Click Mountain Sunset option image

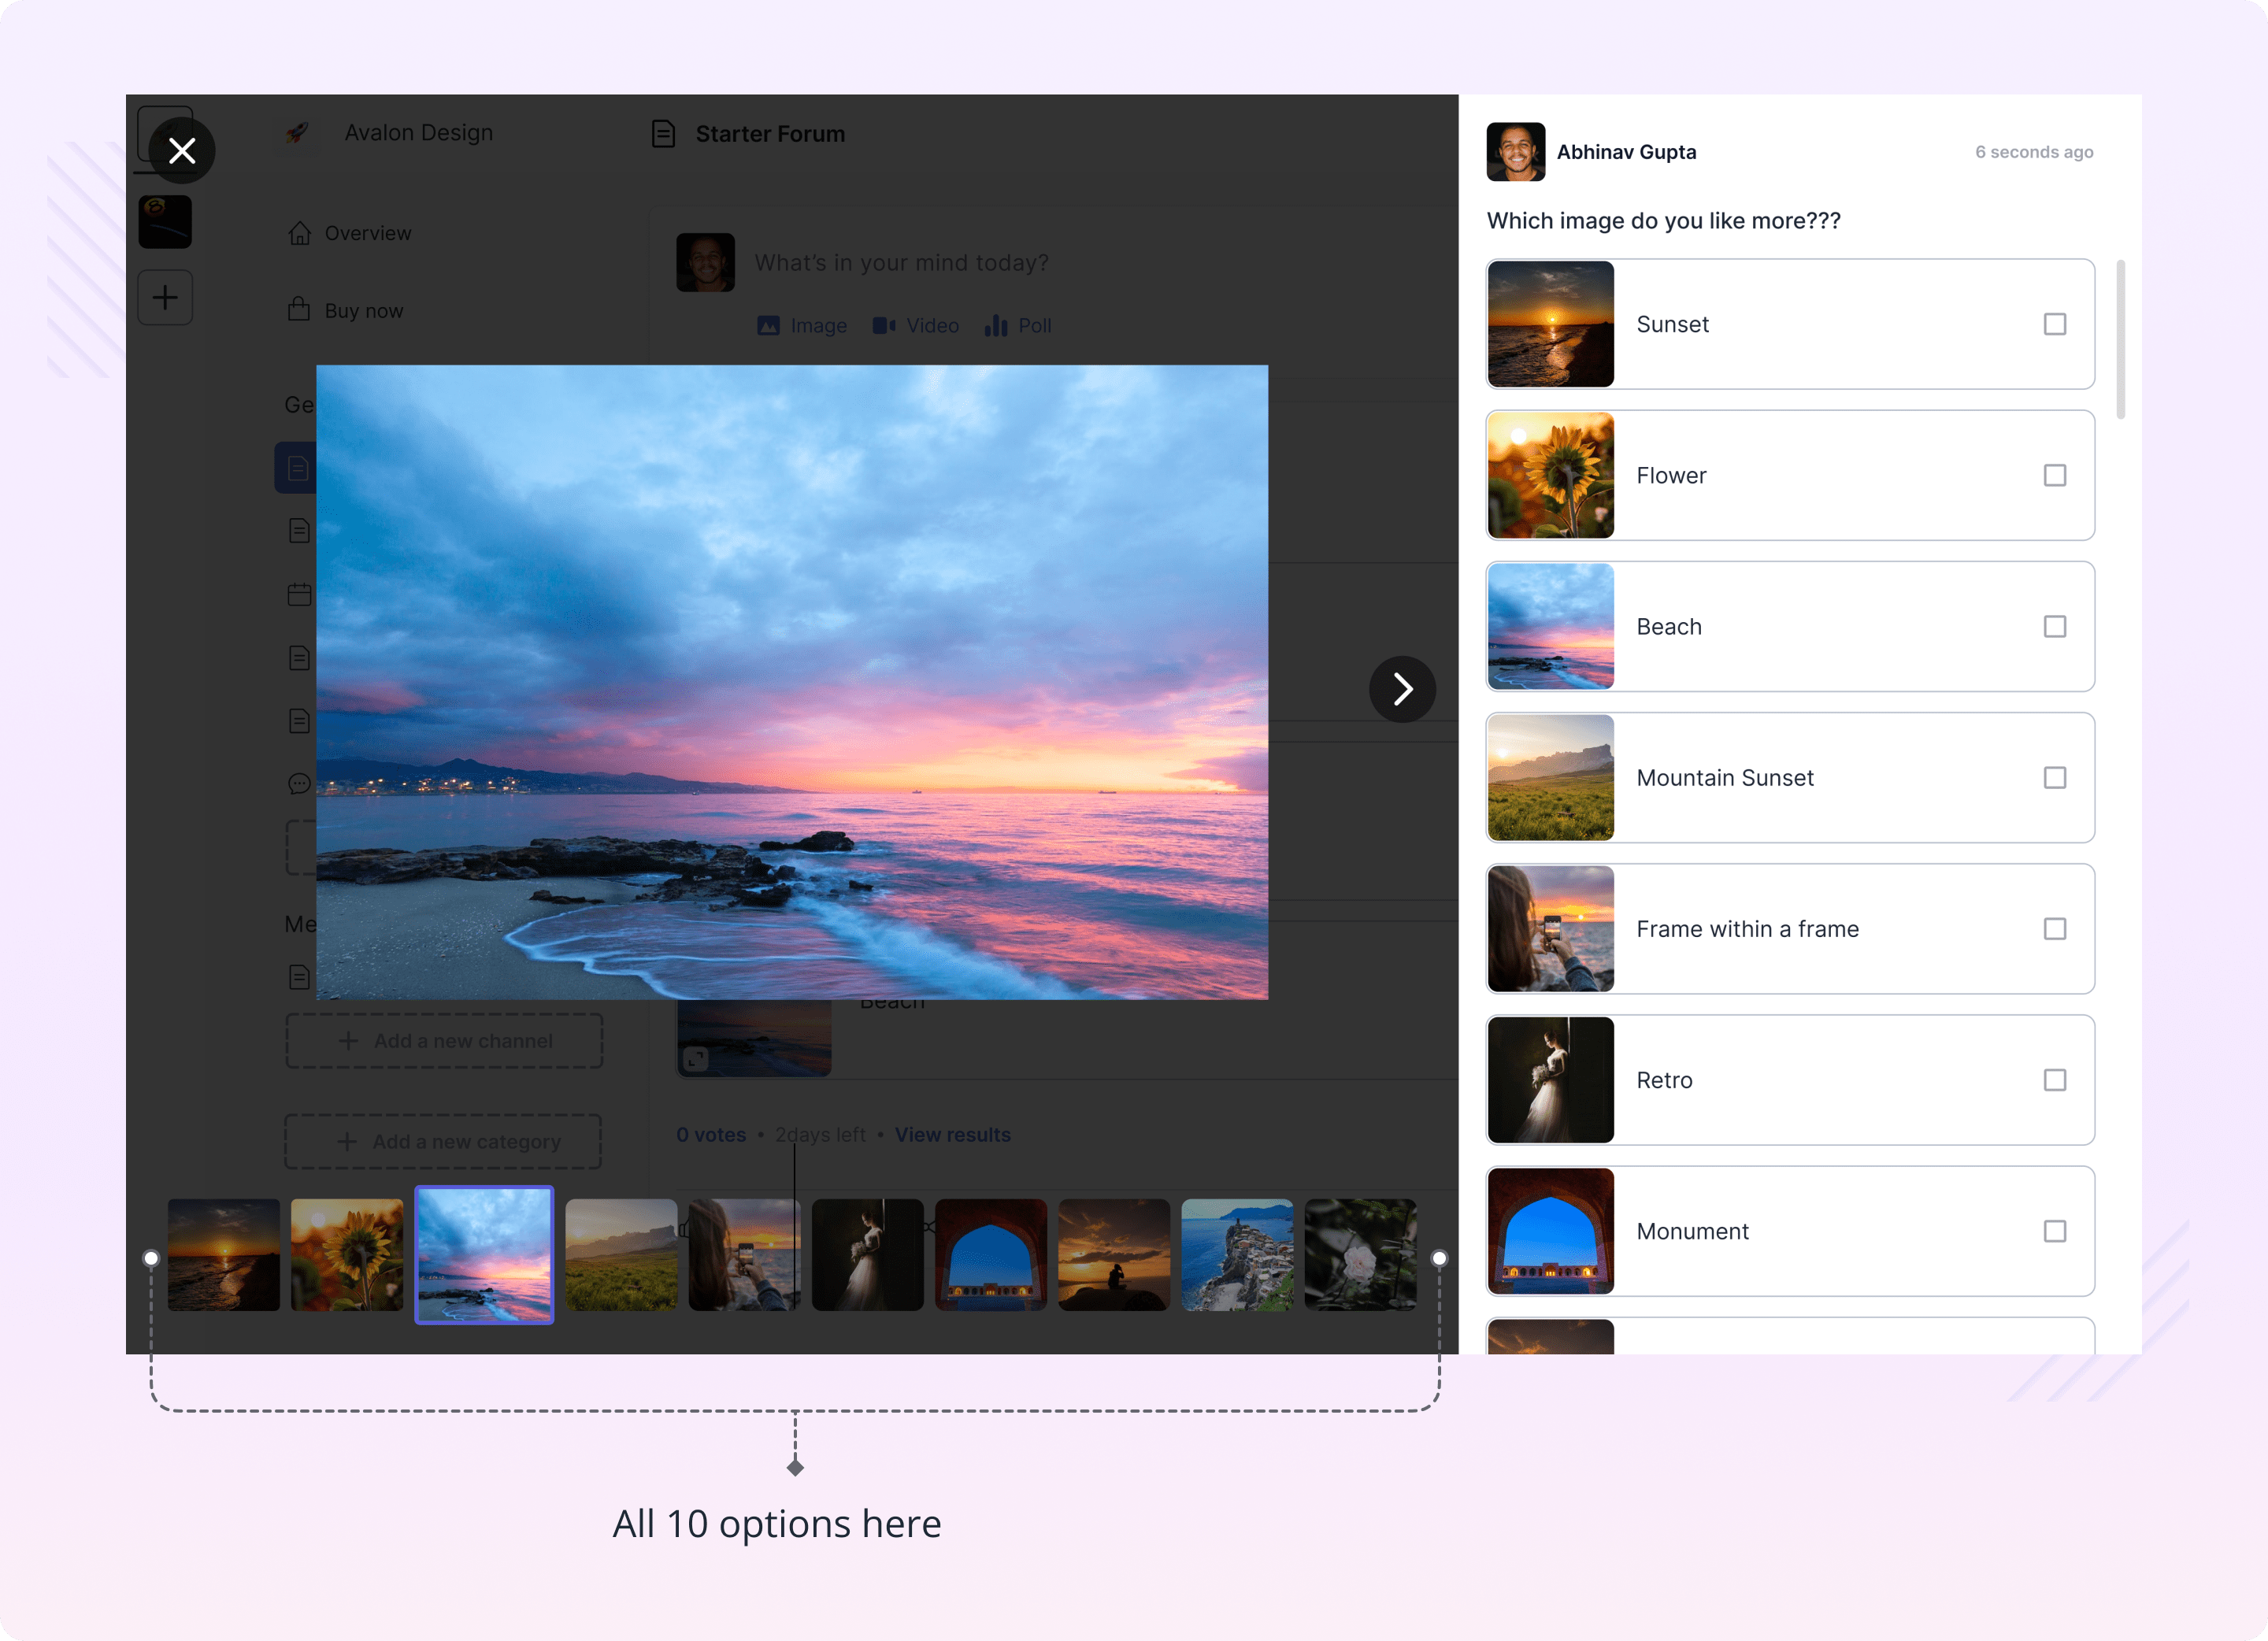click(x=1551, y=777)
